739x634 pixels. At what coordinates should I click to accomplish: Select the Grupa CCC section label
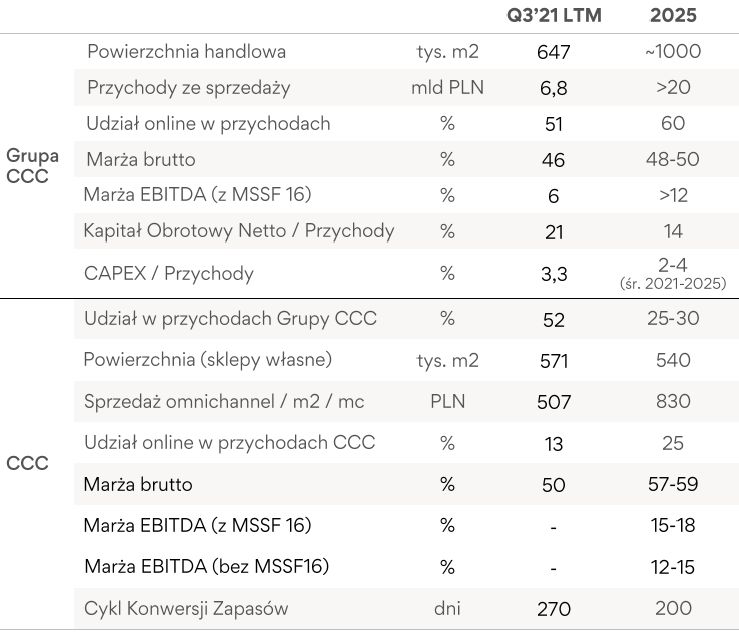[x=32, y=166]
